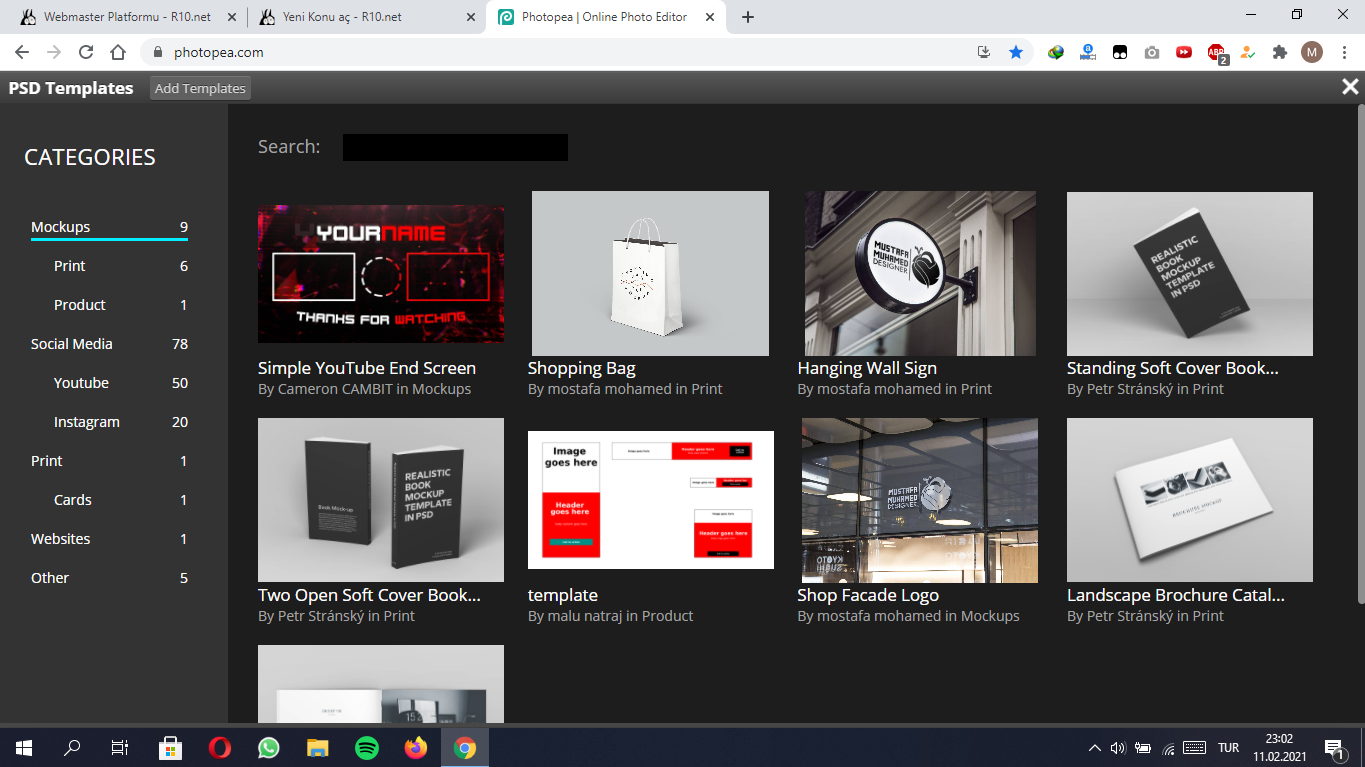Select the top-level Print category with 1 item
This screenshot has height=767, width=1365.
(109, 461)
